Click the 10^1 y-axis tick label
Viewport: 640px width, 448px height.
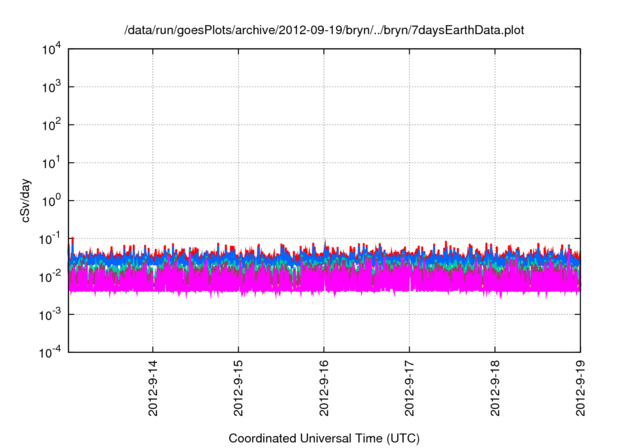click(52, 163)
